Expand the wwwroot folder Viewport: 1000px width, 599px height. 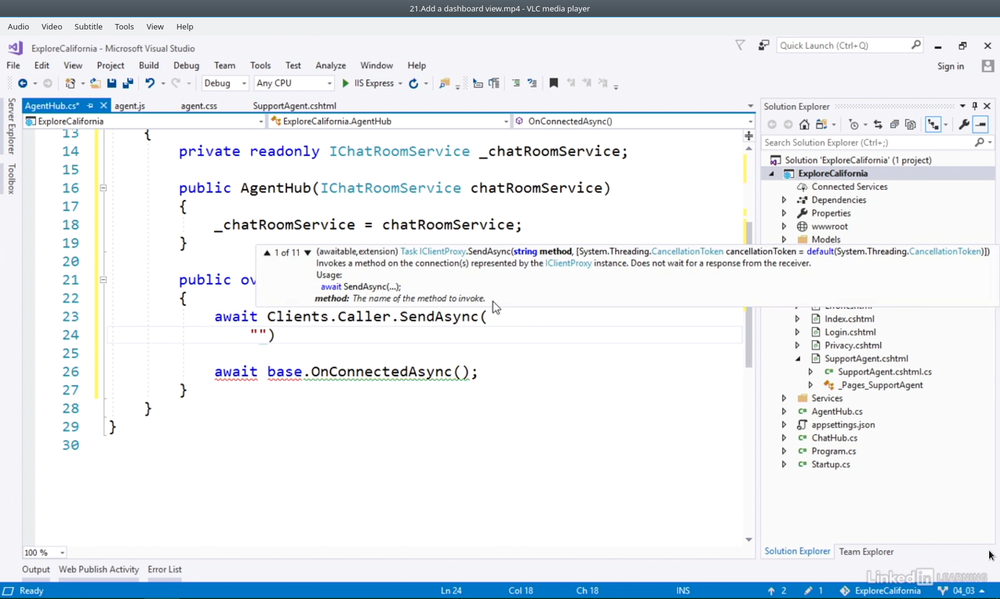(784, 226)
